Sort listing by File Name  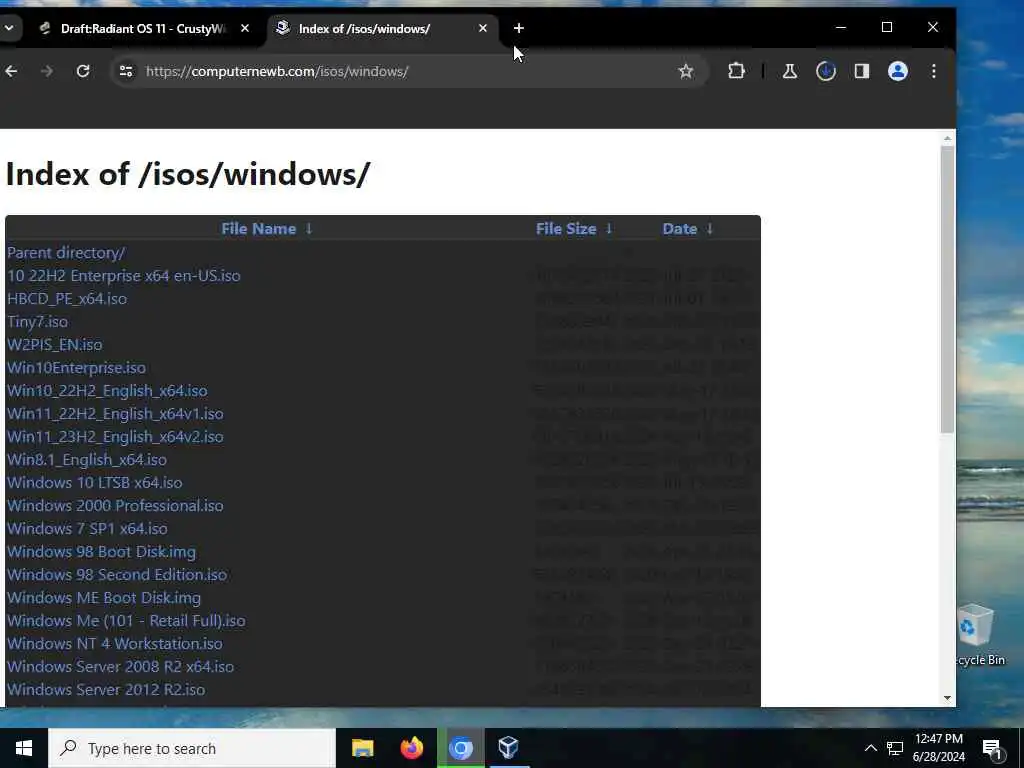pos(258,229)
